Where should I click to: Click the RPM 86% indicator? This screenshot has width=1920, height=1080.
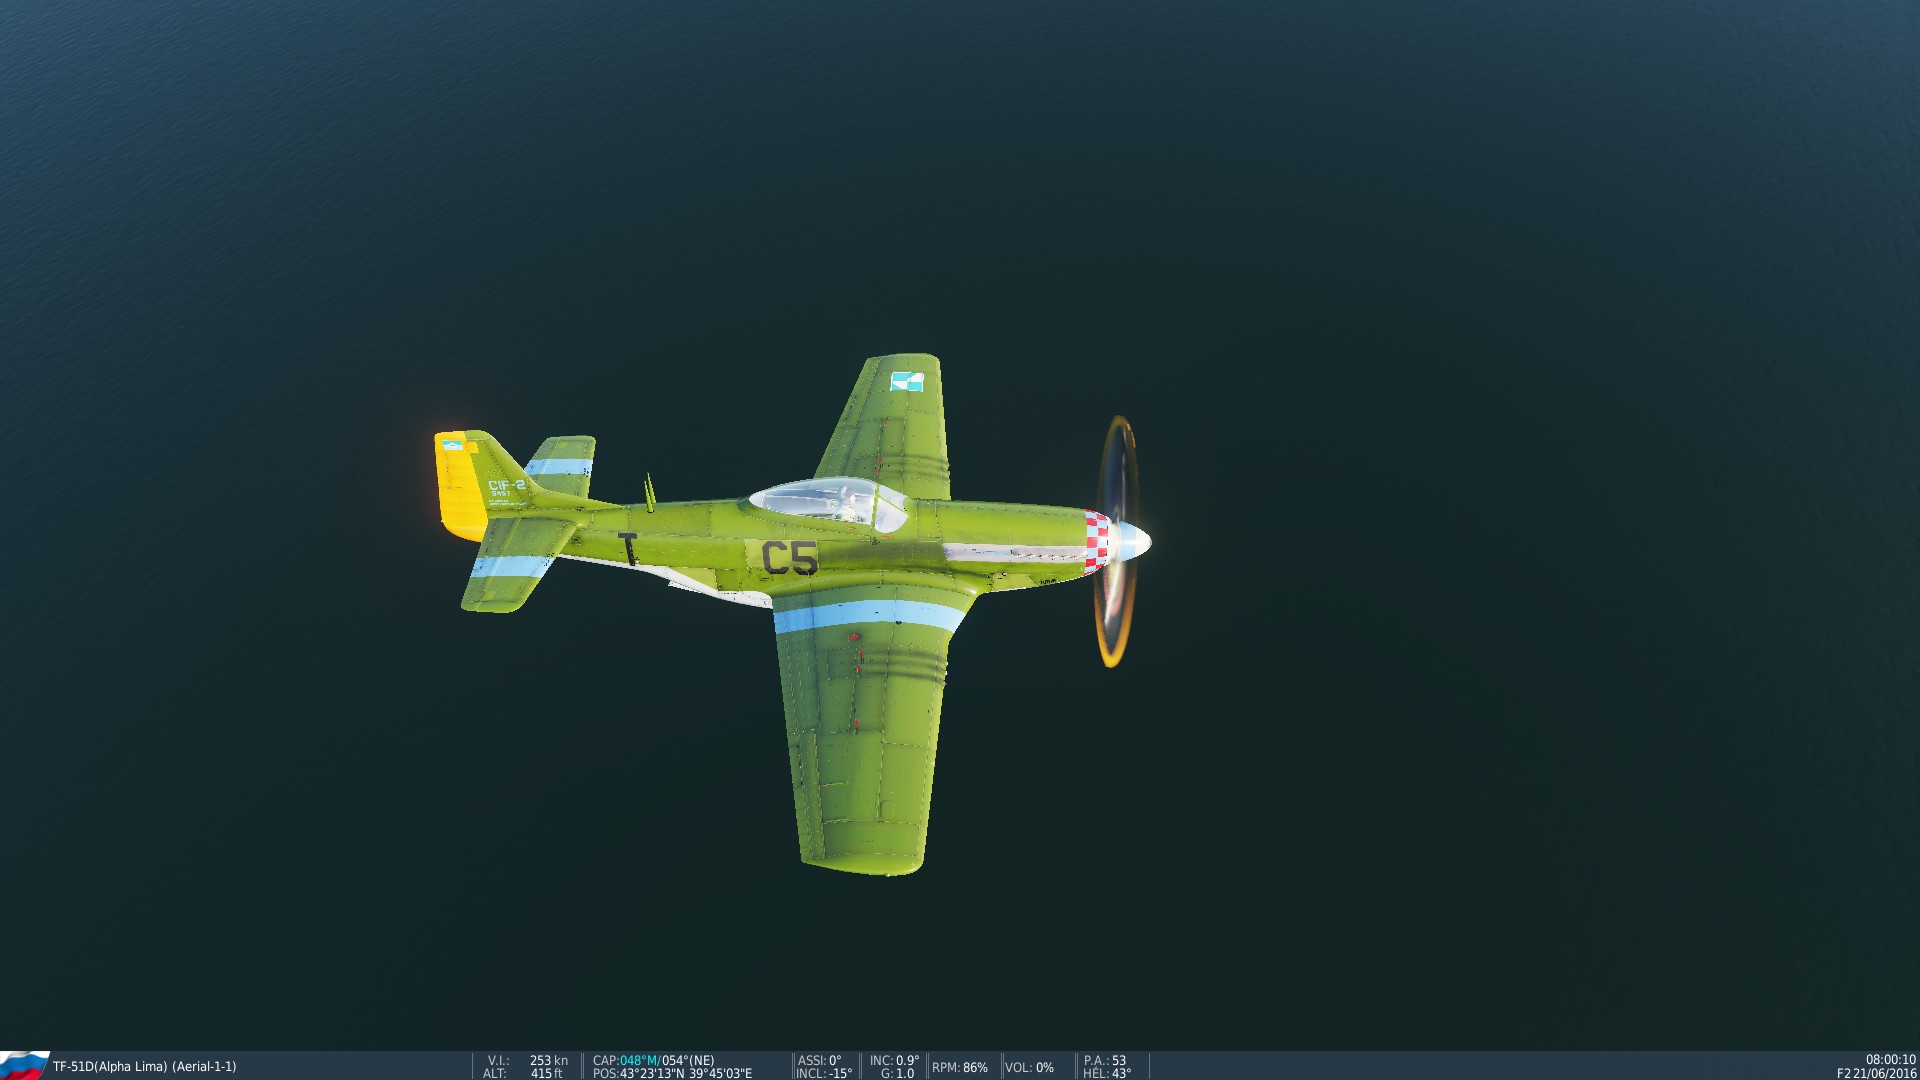point(960,1067)
